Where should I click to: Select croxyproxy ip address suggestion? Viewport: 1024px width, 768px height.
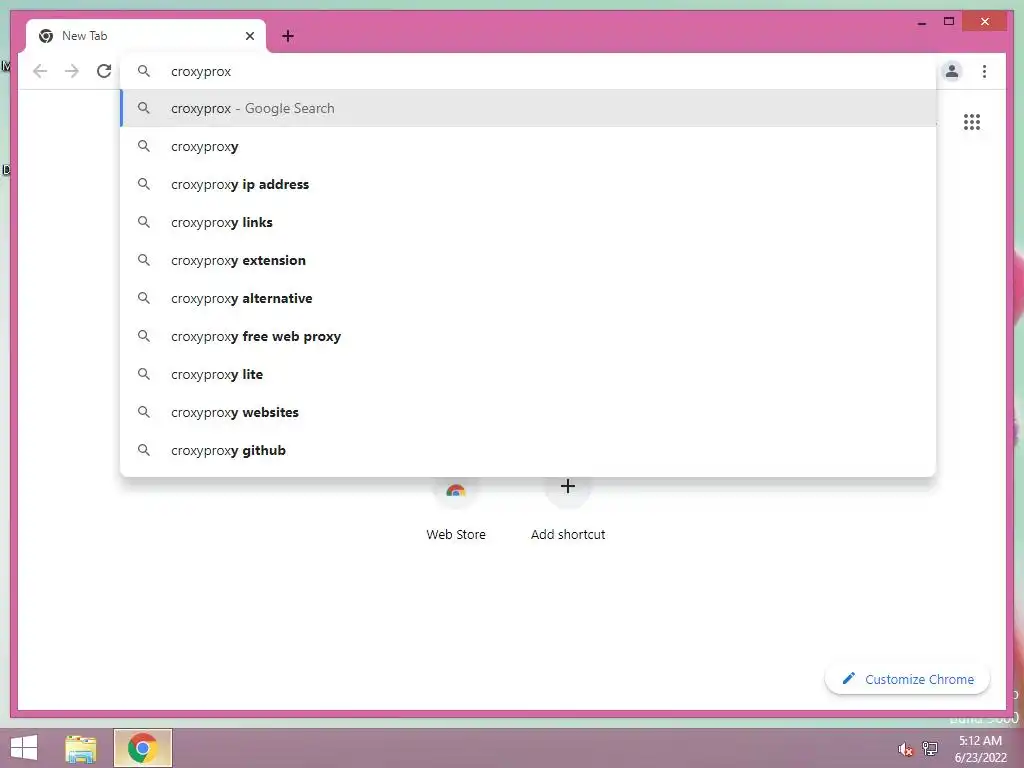click(528, 184)
